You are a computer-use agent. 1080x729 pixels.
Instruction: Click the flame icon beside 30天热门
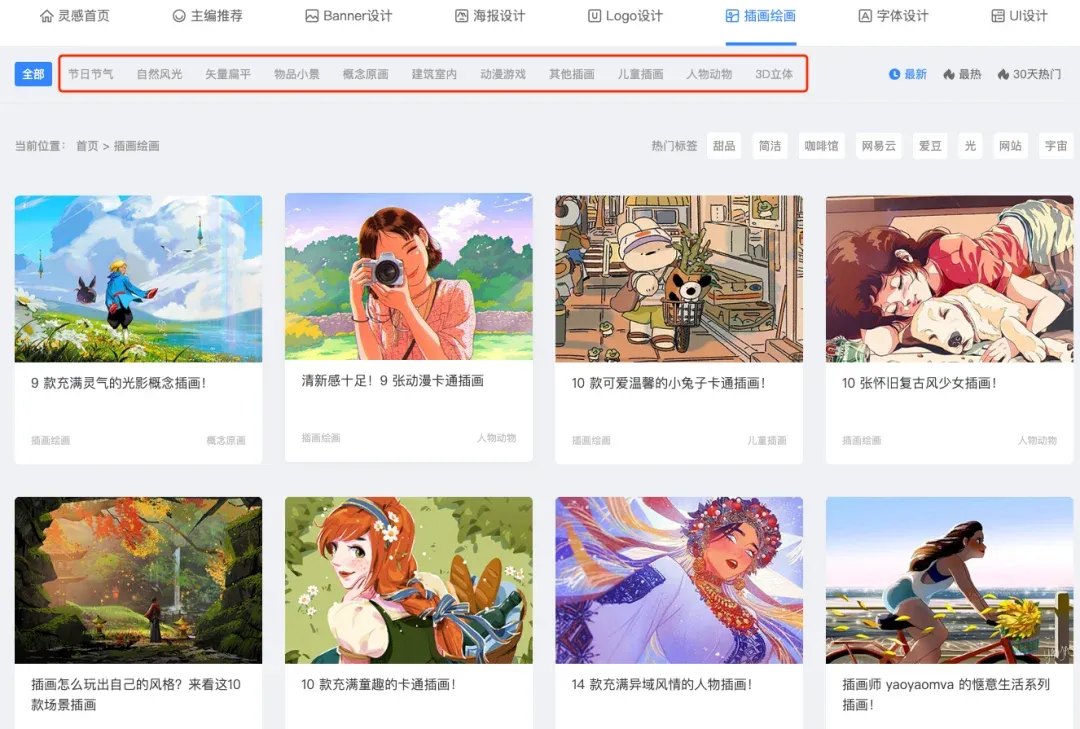point(1003,74)
